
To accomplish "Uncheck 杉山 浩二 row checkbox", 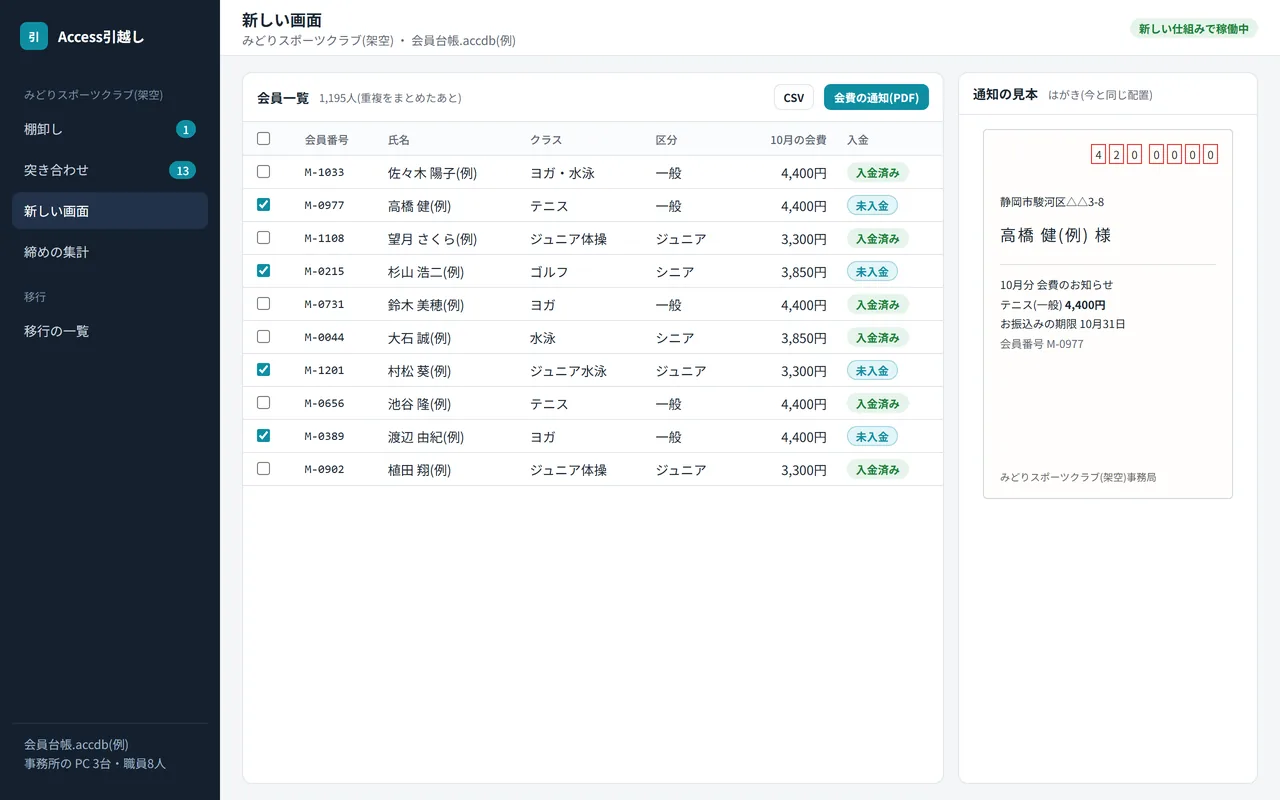I will point(263,271).
